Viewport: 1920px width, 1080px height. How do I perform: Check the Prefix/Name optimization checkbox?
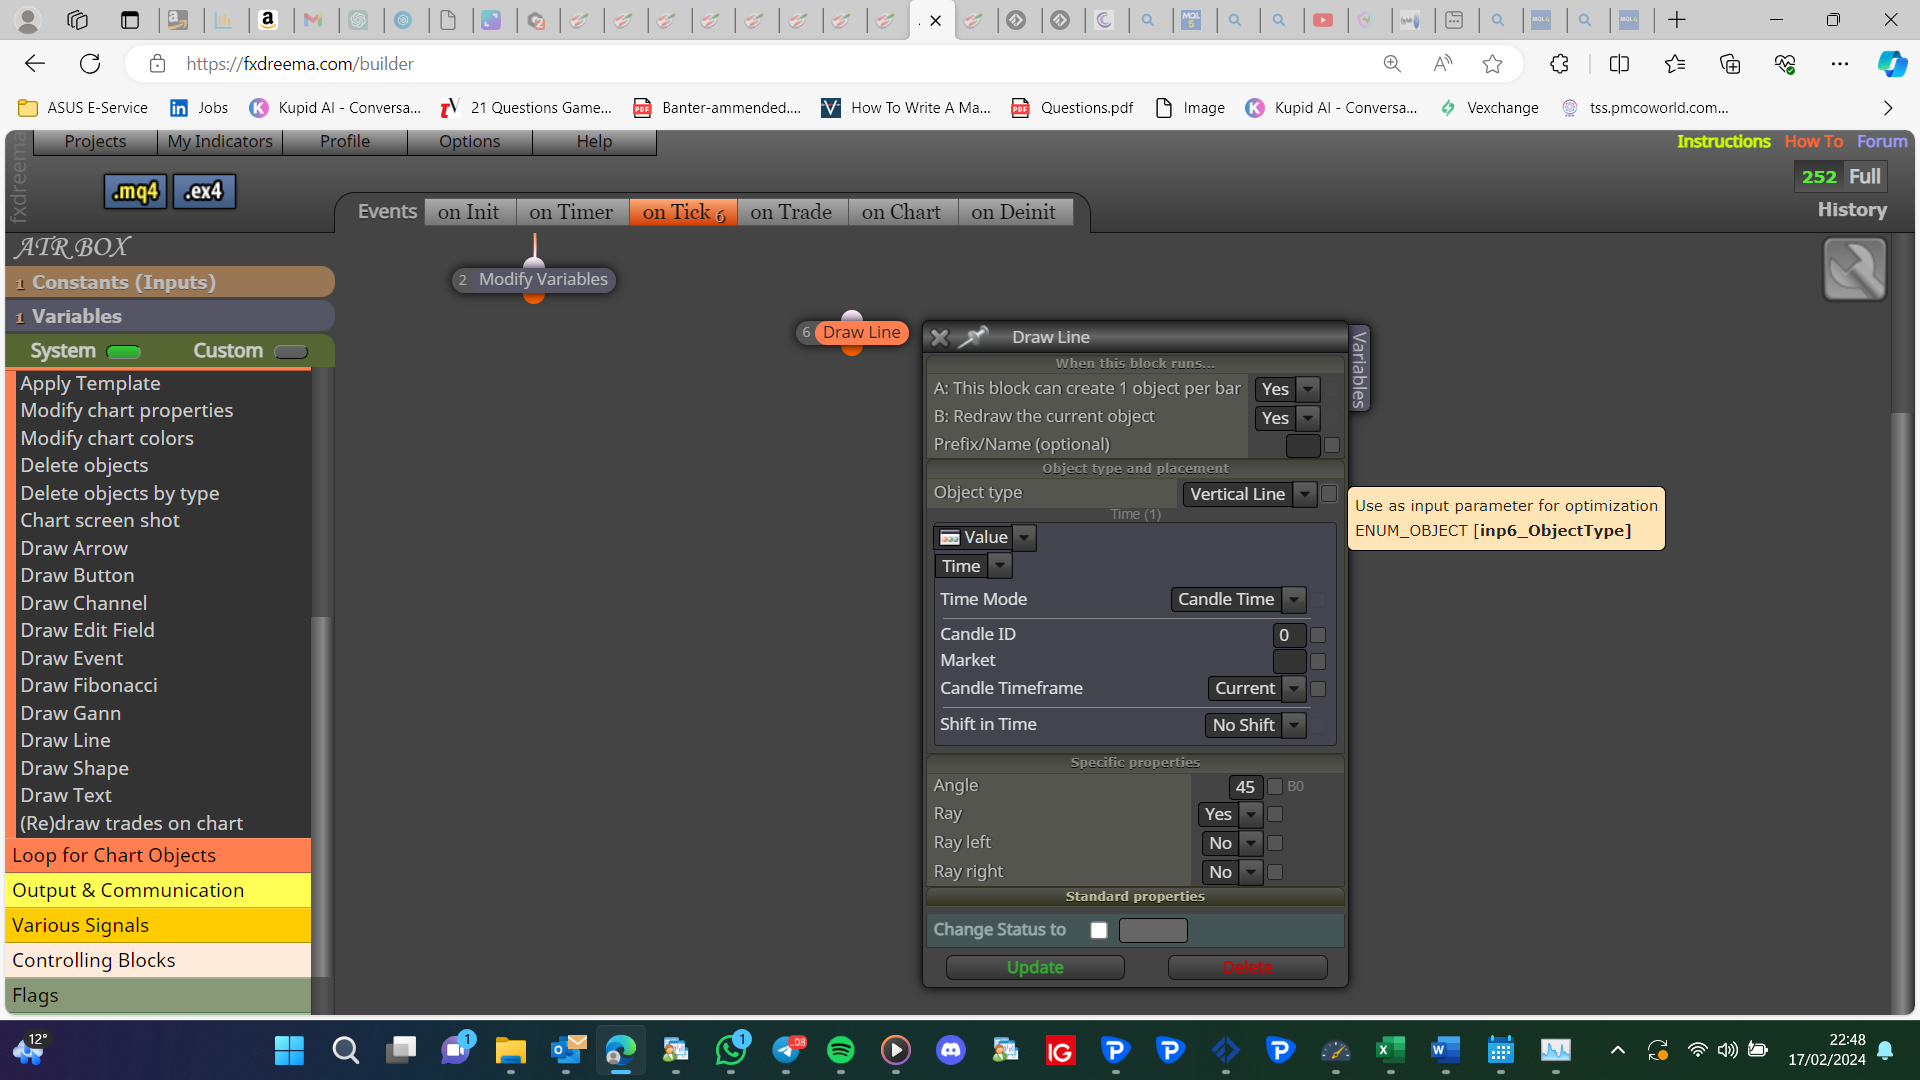1332,445
